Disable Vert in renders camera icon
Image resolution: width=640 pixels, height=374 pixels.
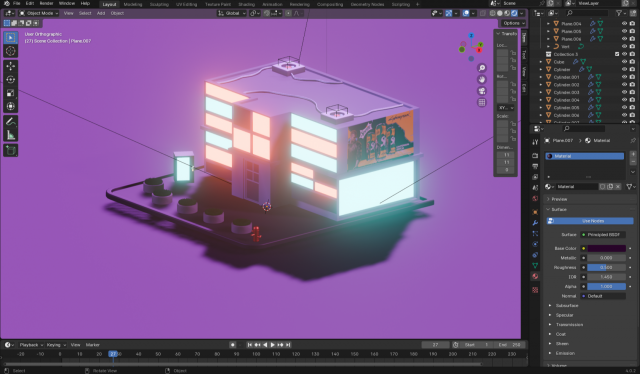[632, 47]
